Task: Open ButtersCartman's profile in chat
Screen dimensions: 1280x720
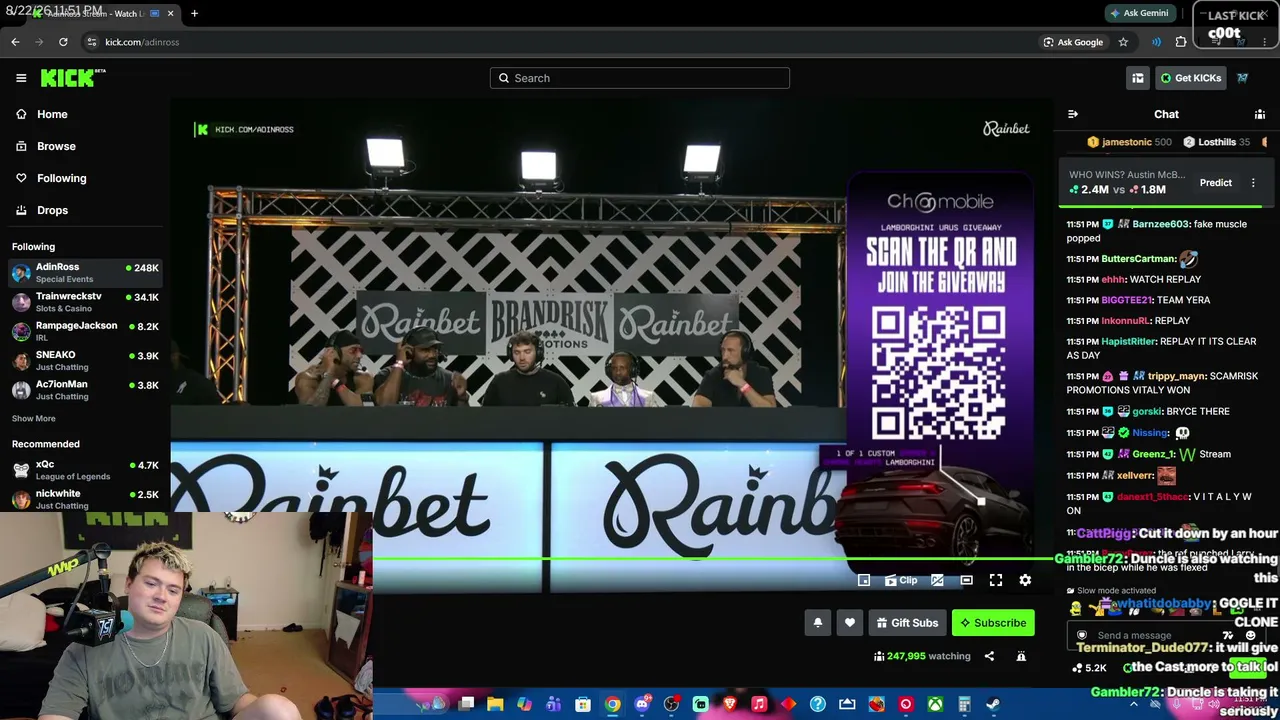Action: pyautogui.click(x=1138, y=259)
